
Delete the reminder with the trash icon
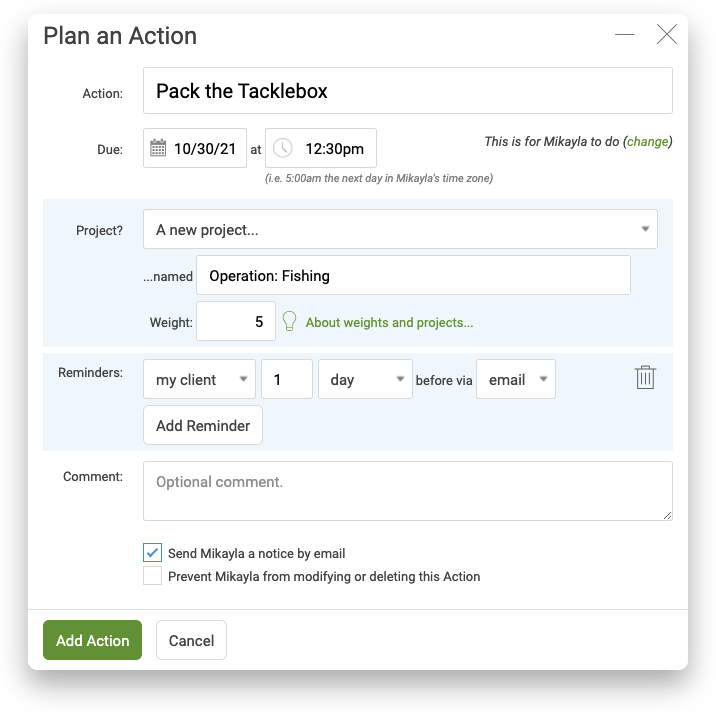tap(645, 377)
